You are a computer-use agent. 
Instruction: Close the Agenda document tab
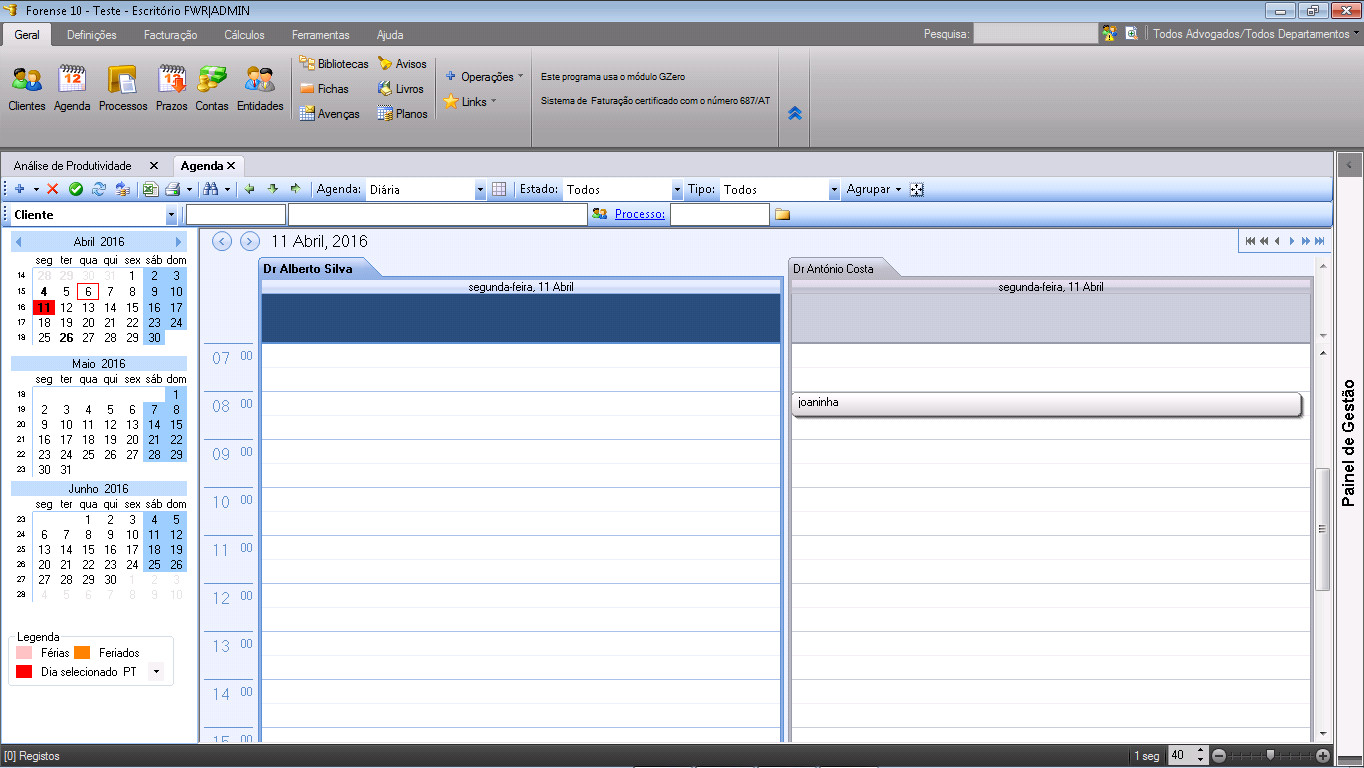(231, 166)
